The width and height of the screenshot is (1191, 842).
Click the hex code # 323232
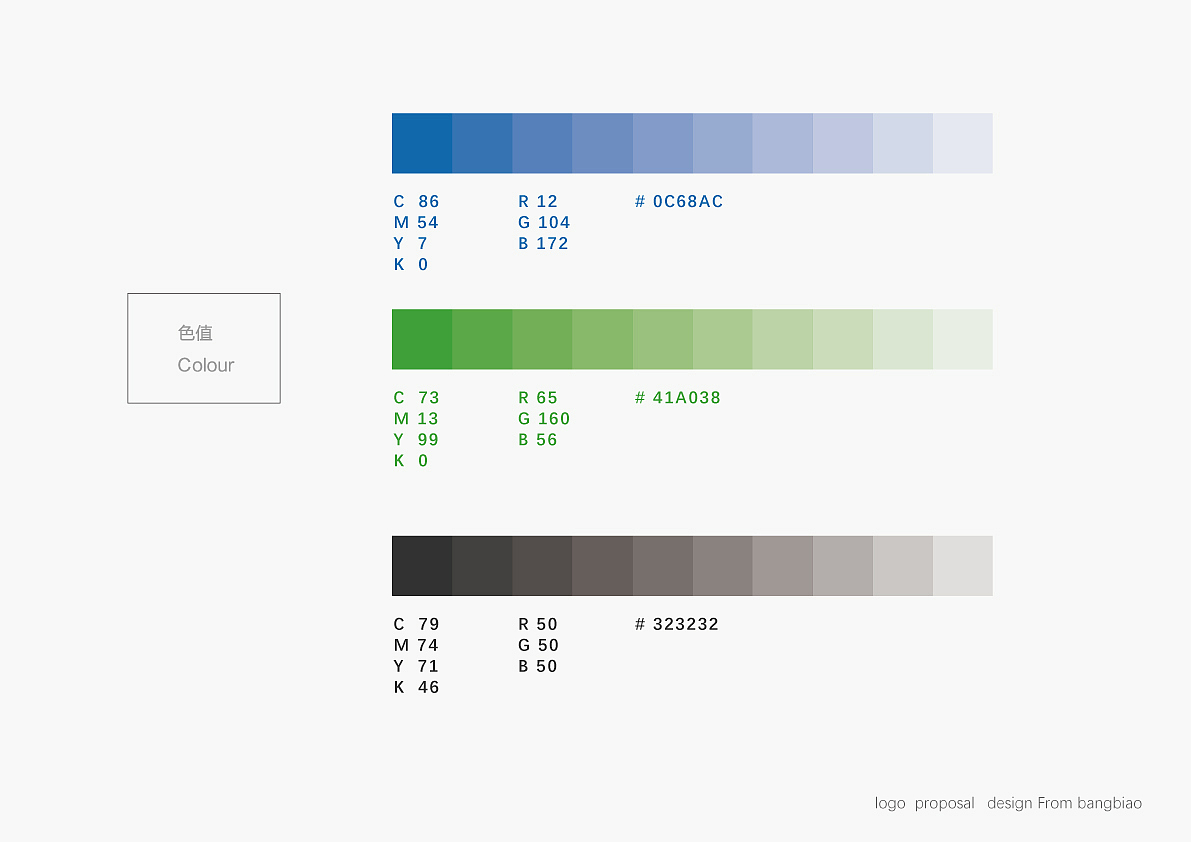coord(676,625)
